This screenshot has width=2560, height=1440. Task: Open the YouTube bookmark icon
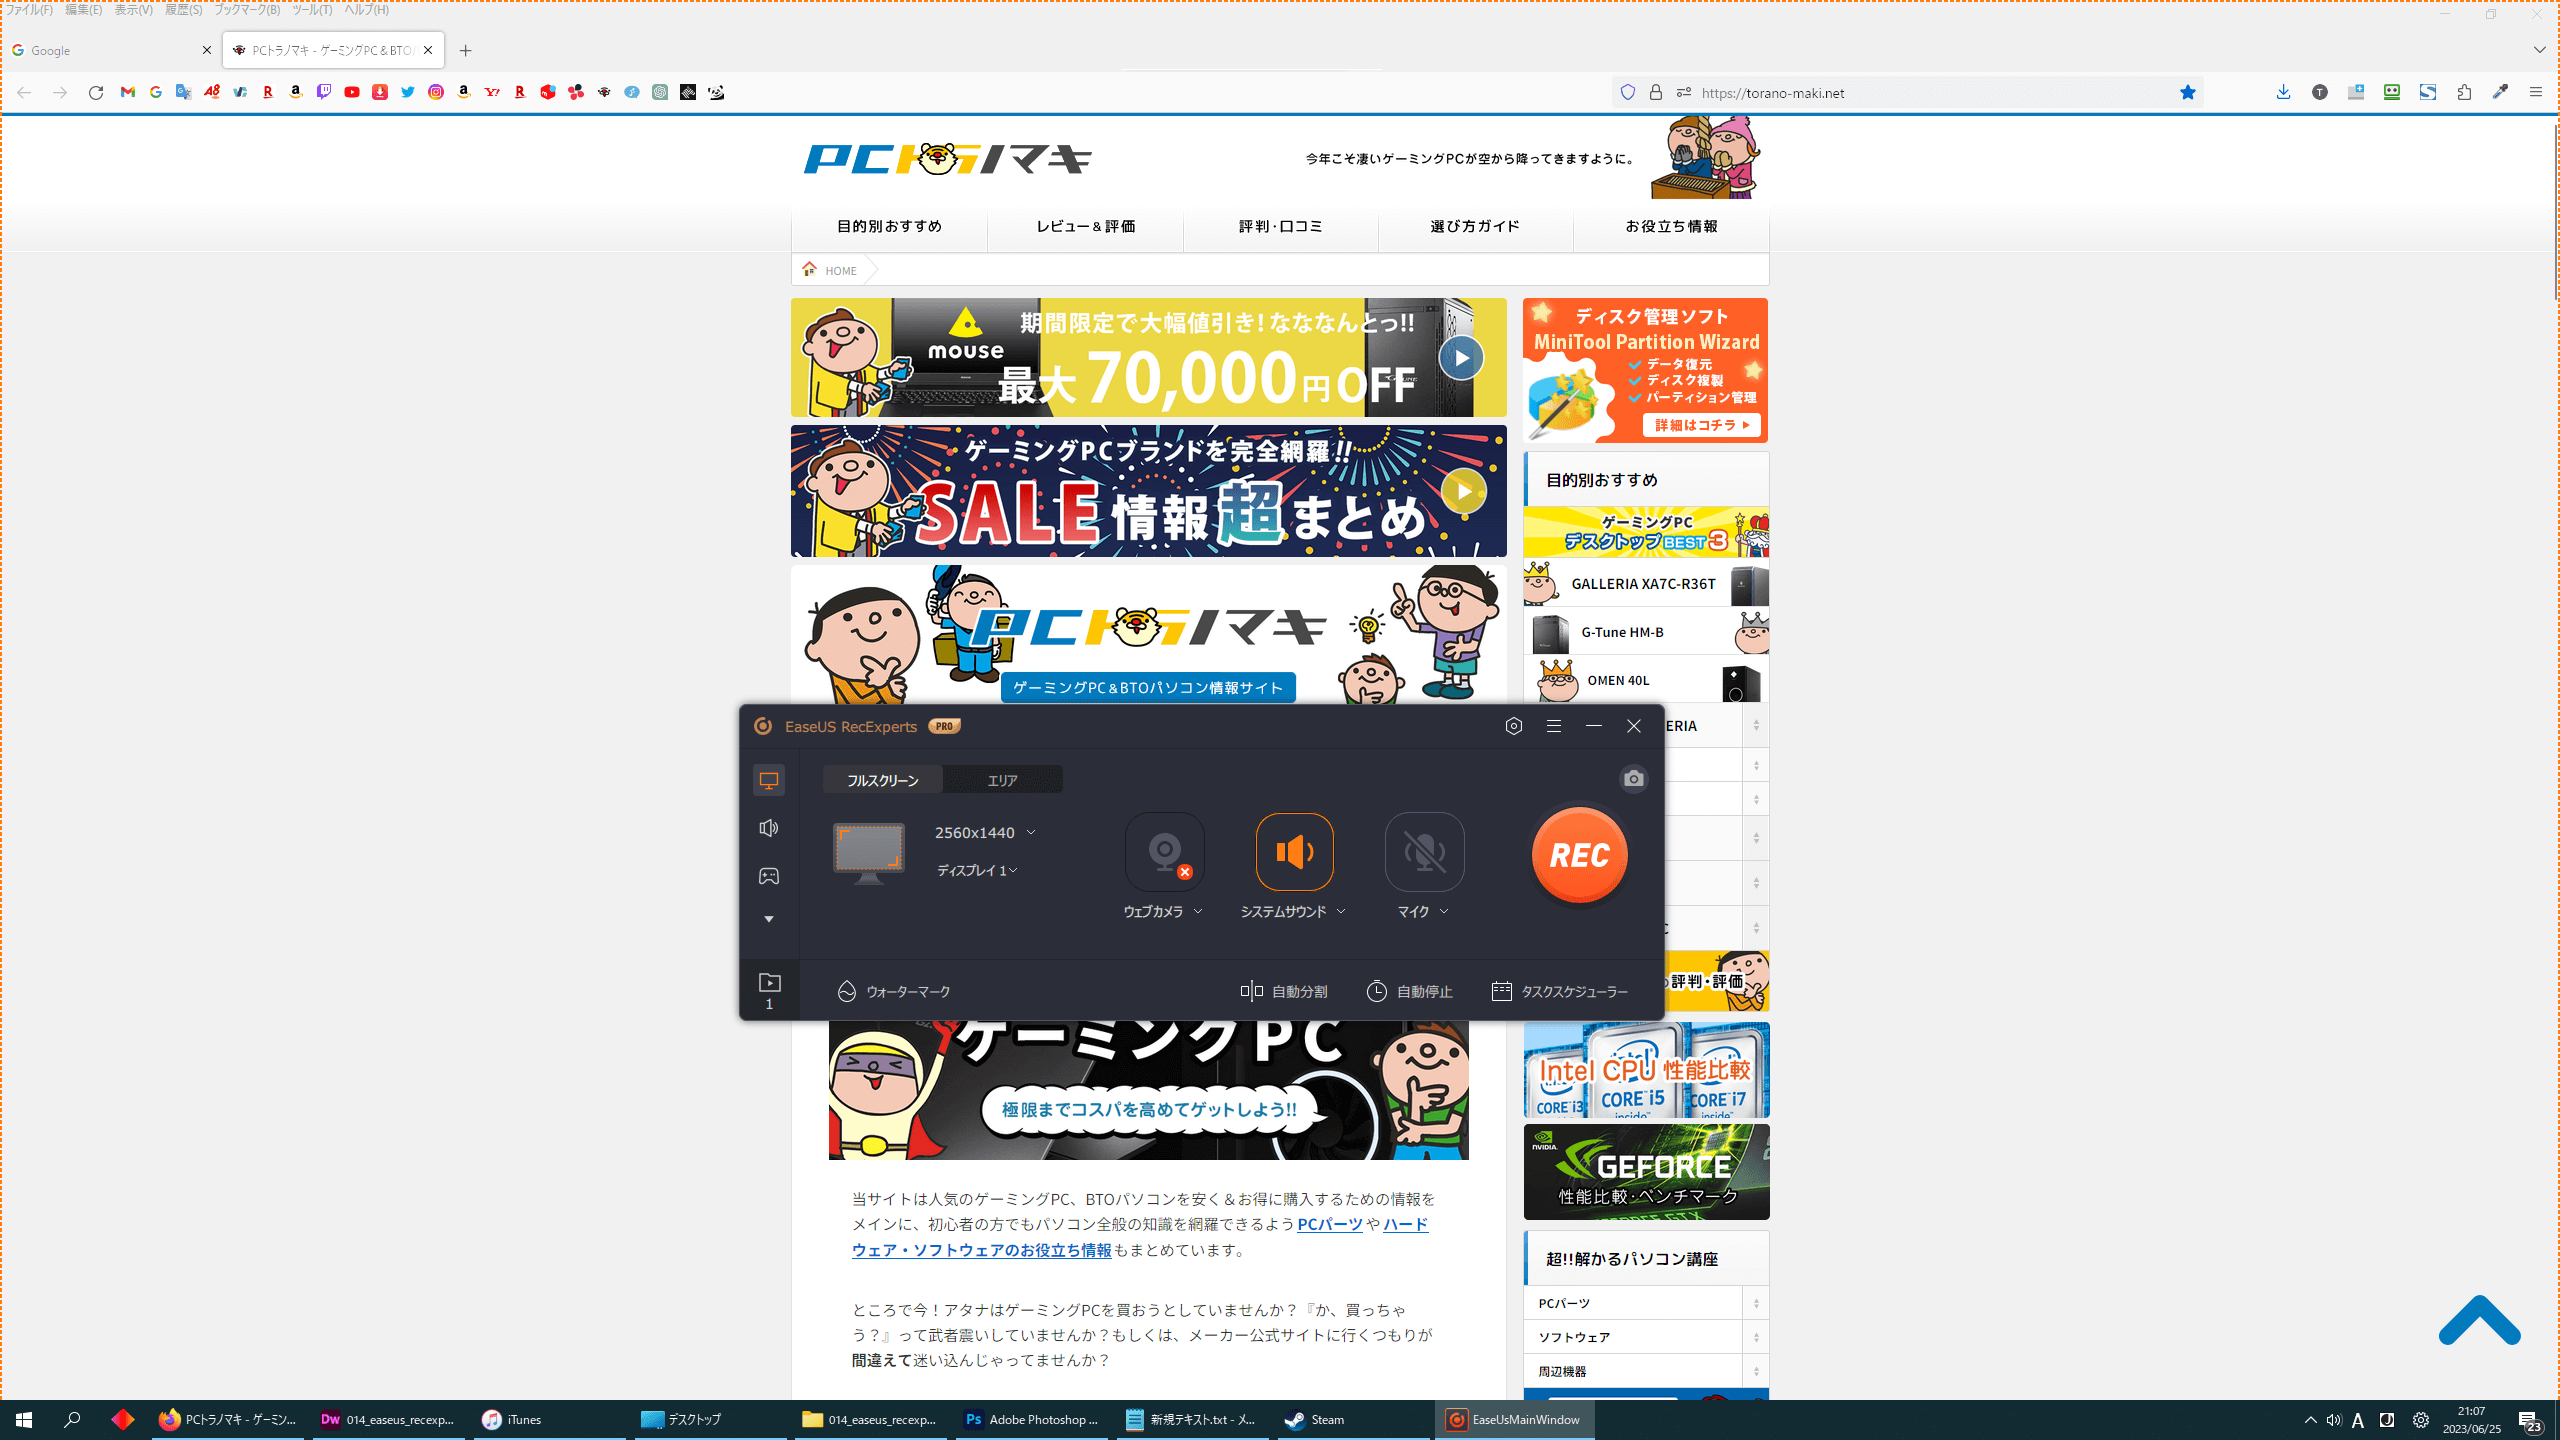[x=352, y=92]
